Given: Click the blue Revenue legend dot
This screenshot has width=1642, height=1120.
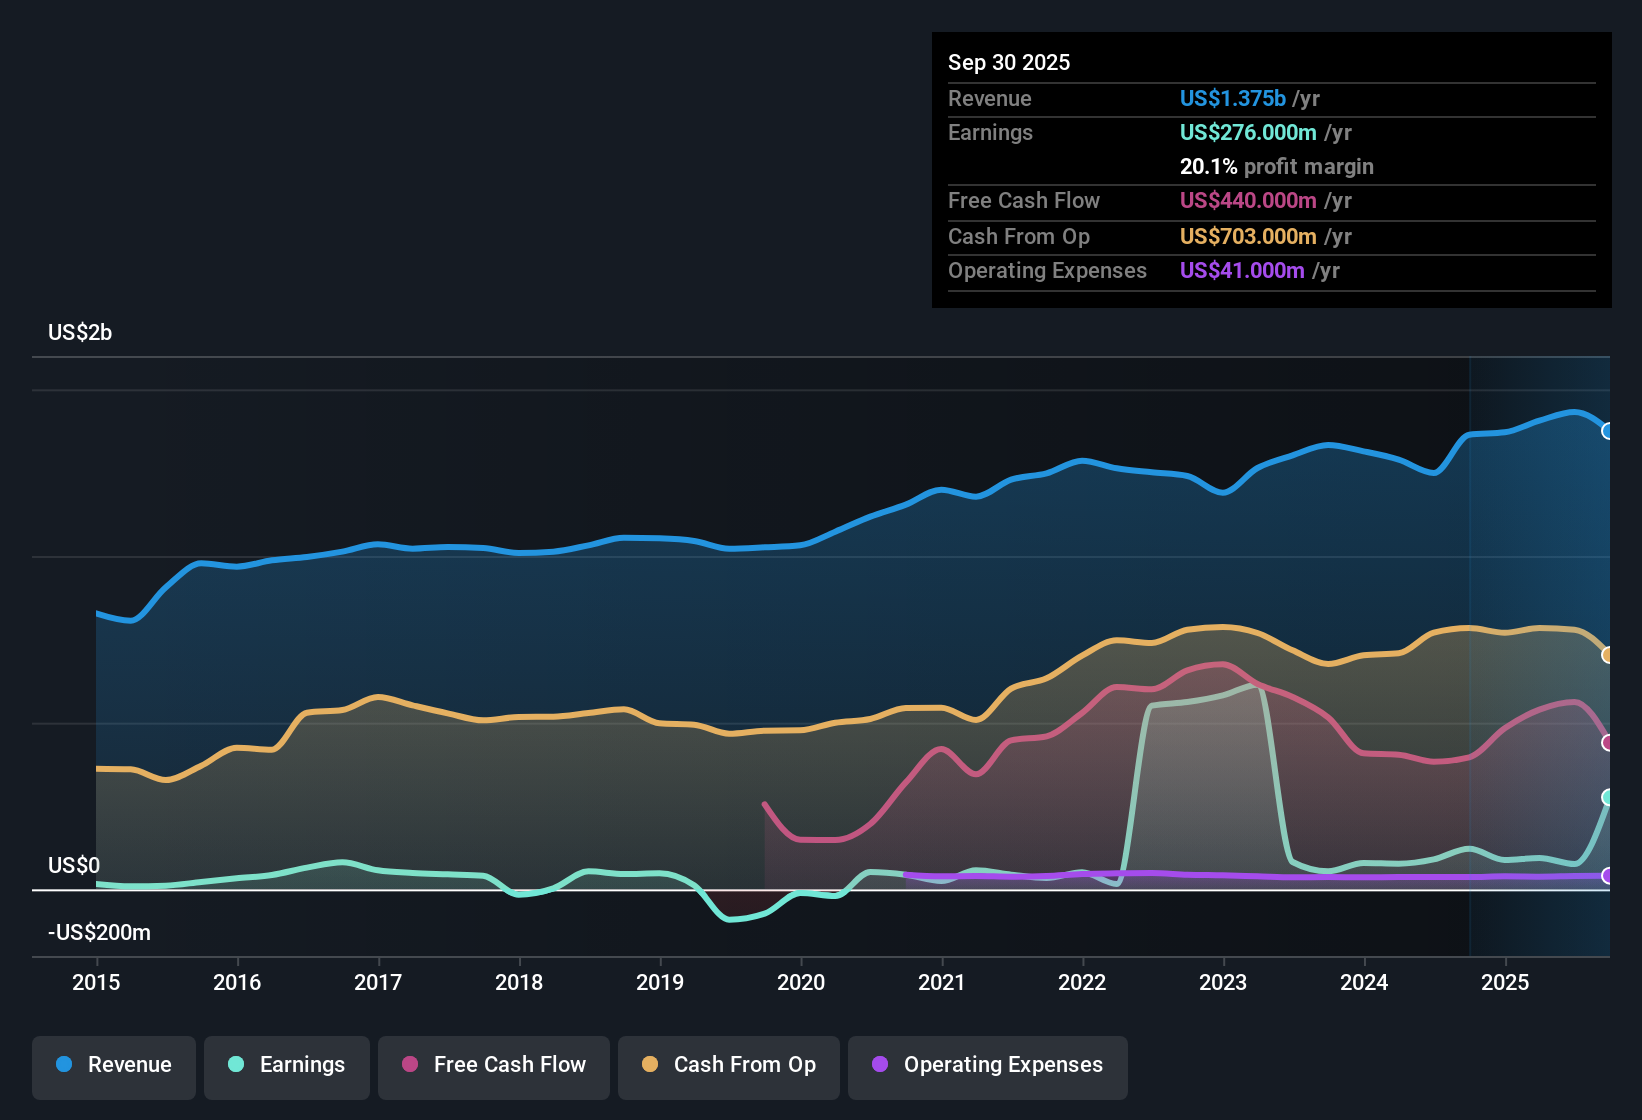Looking at the screenshot, I should [63, 1065].
